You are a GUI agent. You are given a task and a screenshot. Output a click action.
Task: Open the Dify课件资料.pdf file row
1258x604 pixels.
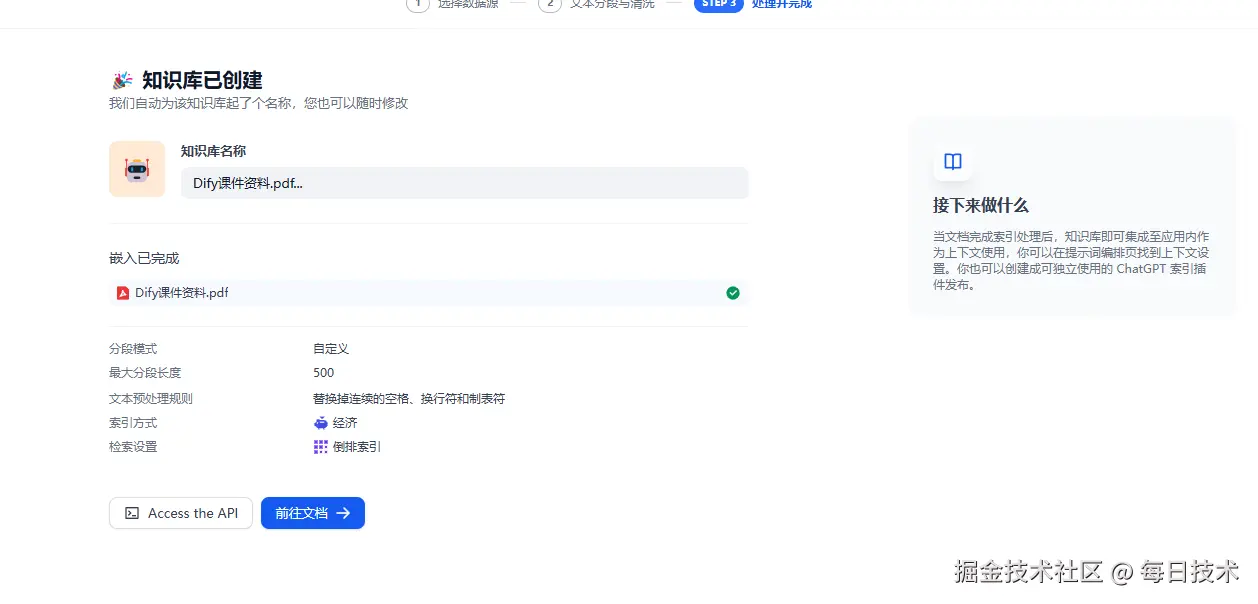coord(428,293)
